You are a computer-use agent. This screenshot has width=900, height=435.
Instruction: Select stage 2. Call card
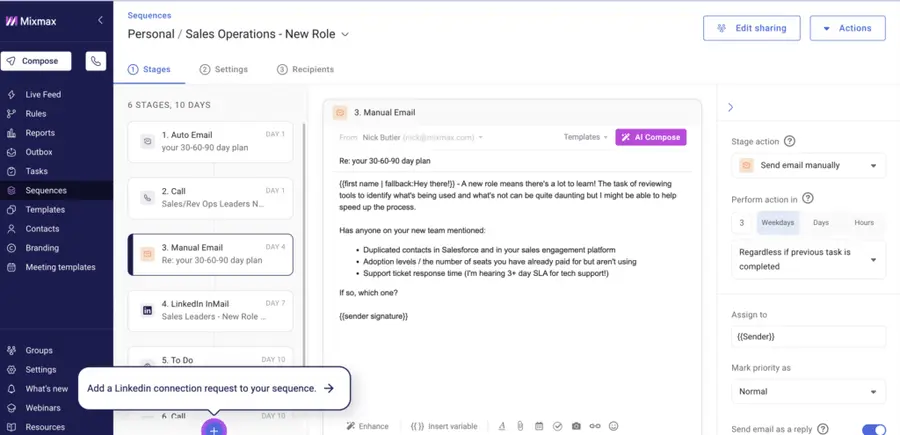210,198
